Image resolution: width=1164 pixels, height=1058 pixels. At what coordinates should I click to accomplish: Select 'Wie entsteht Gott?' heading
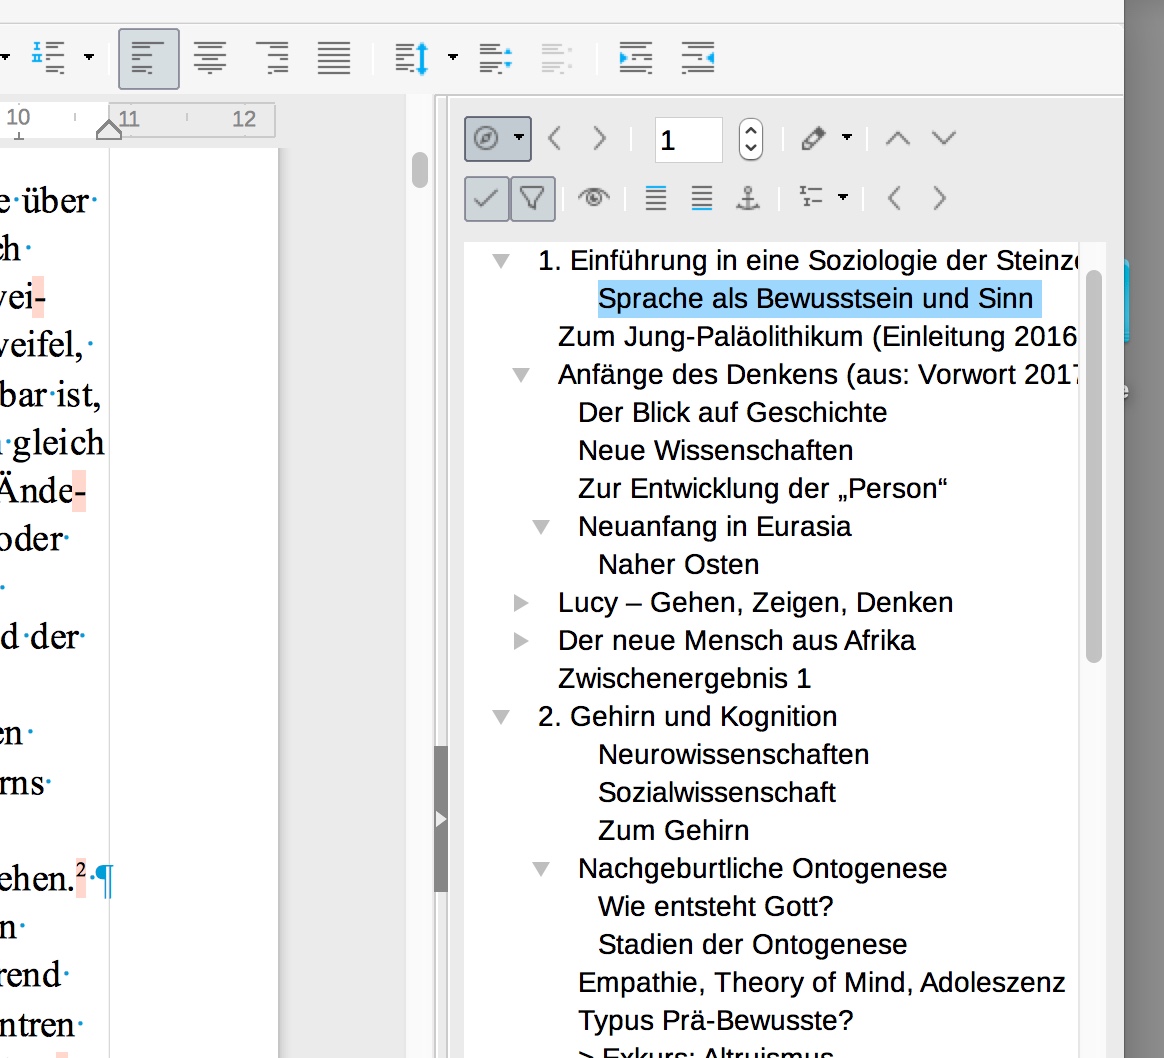(716, 906)
